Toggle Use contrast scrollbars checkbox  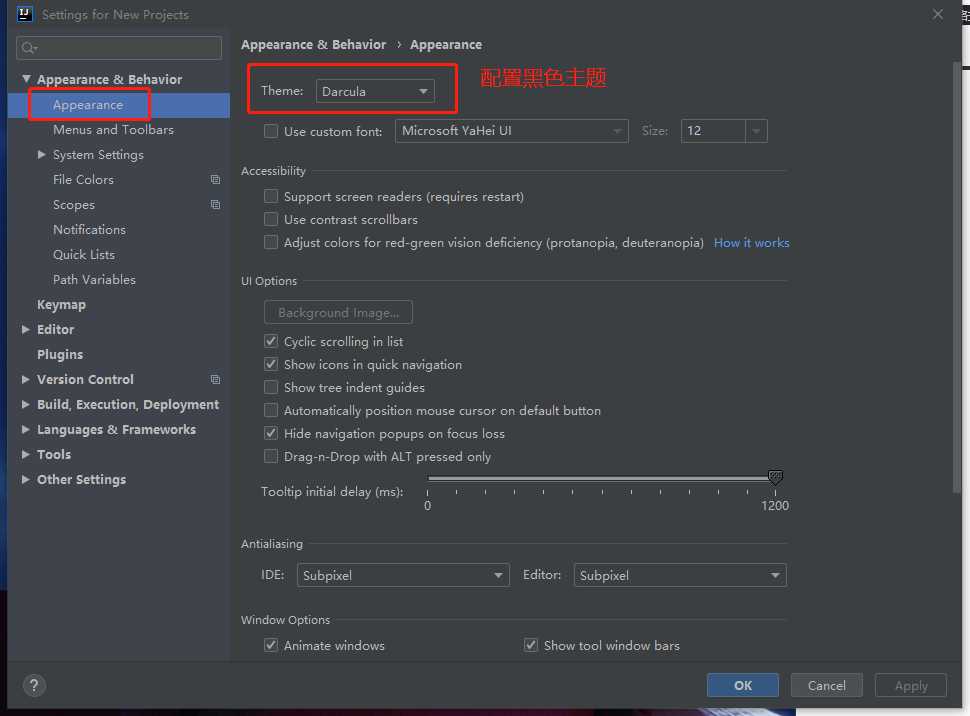click(271, 219)
